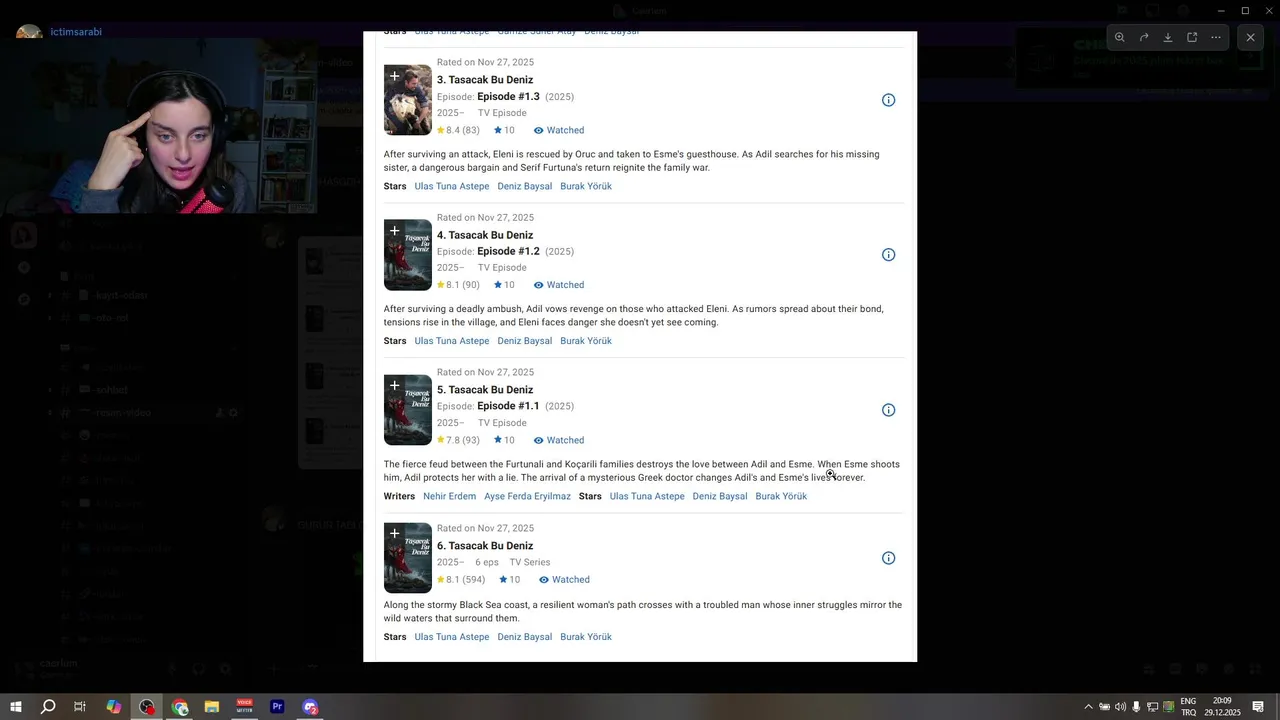Change the blue star 10 rating for Episode #1.3
Viewport: 1280px width, 720px height.
504,130
